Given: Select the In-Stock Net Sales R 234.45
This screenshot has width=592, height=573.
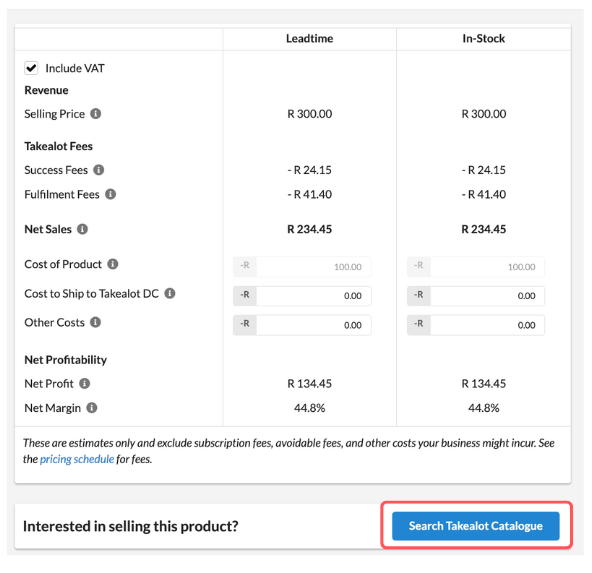Looking at the screenshot, I should 484,229.
